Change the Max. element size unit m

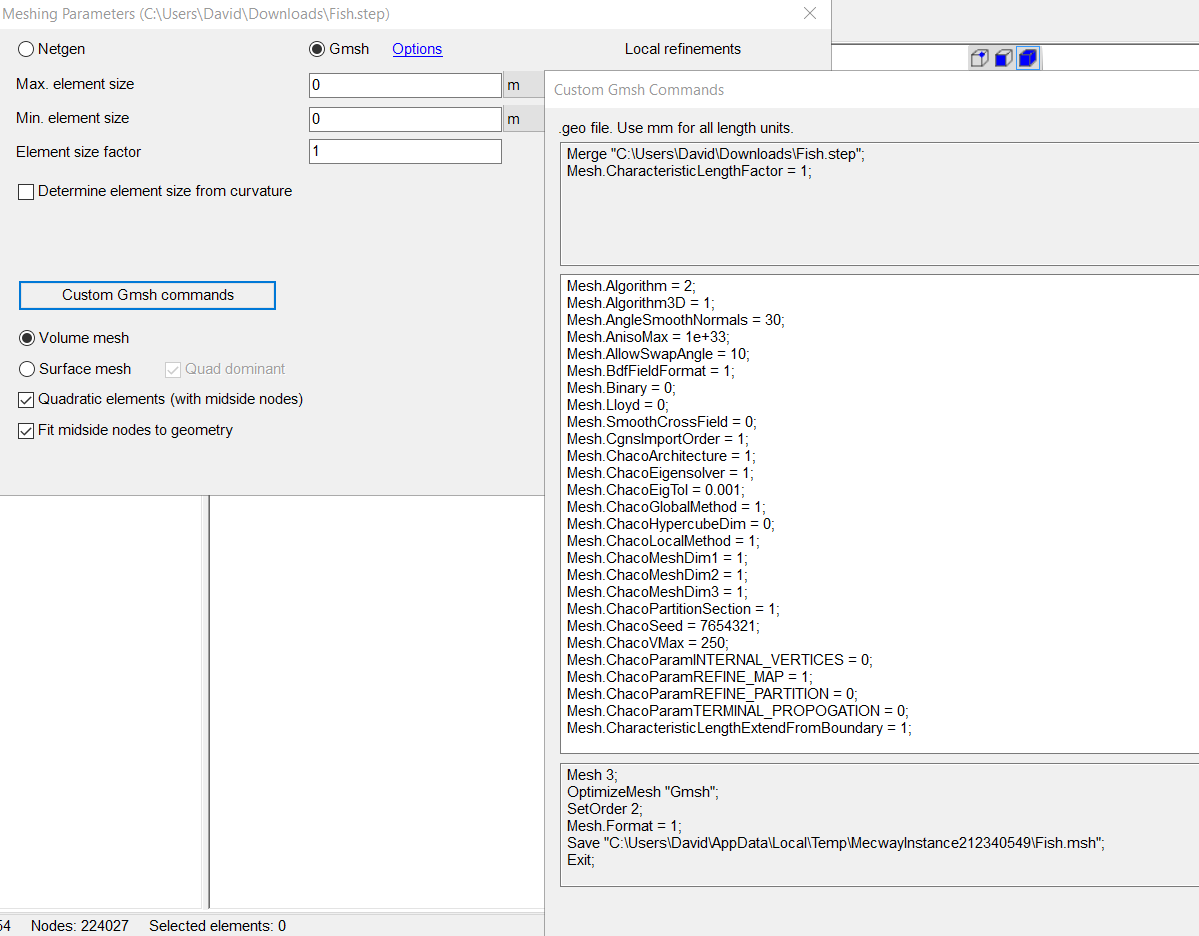point(523,85)
